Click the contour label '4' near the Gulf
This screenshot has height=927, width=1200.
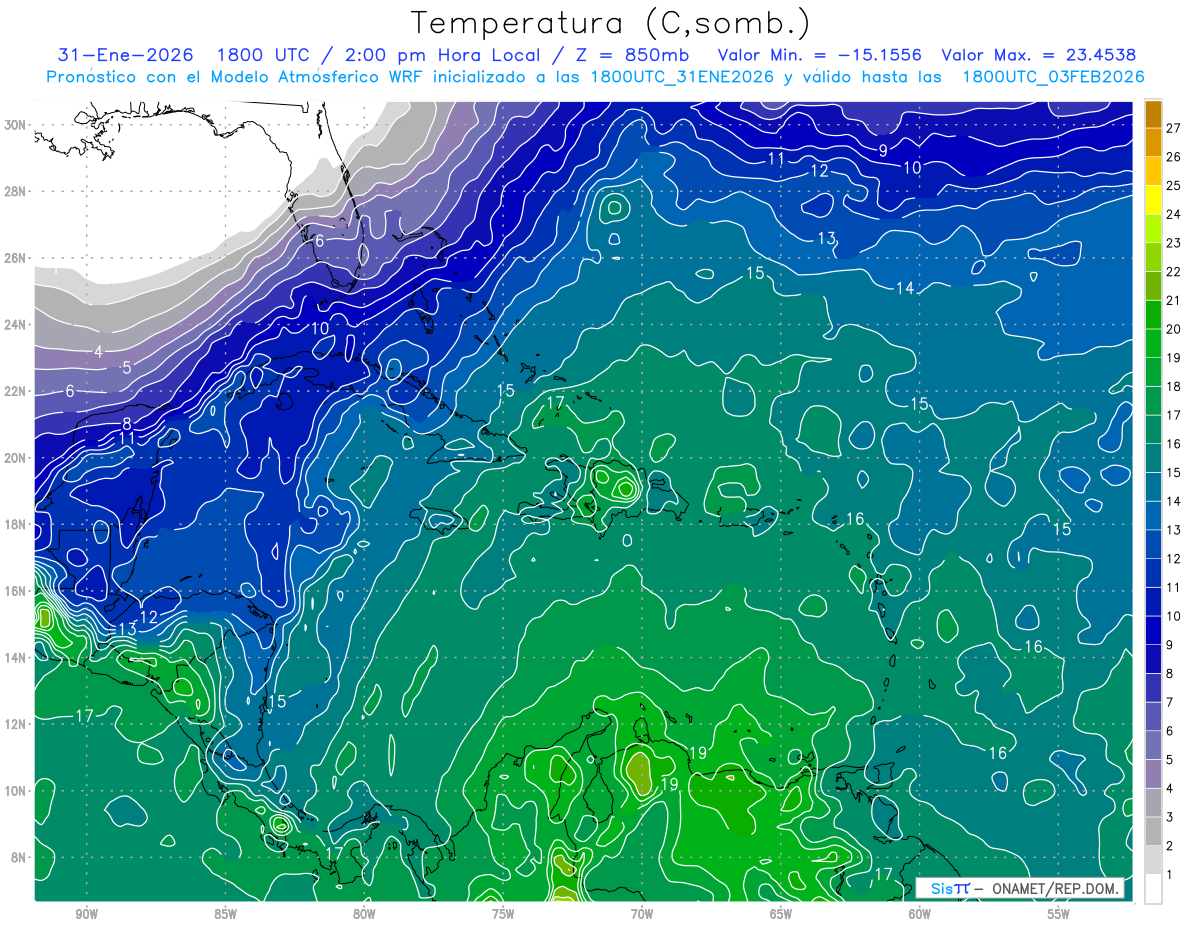pos(98,351)
